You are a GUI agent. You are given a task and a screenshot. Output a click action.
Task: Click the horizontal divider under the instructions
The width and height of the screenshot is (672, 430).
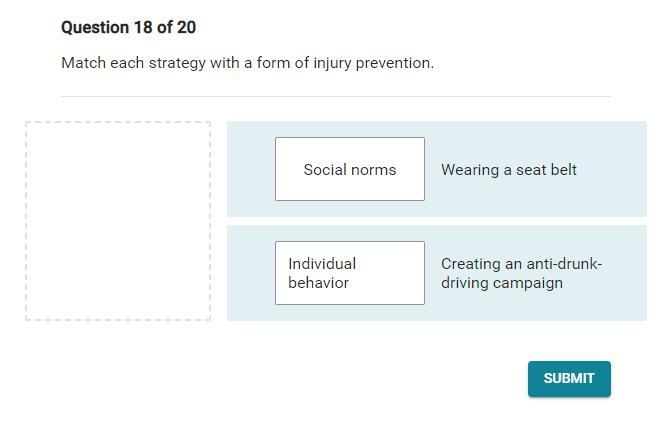coord(335,97)
